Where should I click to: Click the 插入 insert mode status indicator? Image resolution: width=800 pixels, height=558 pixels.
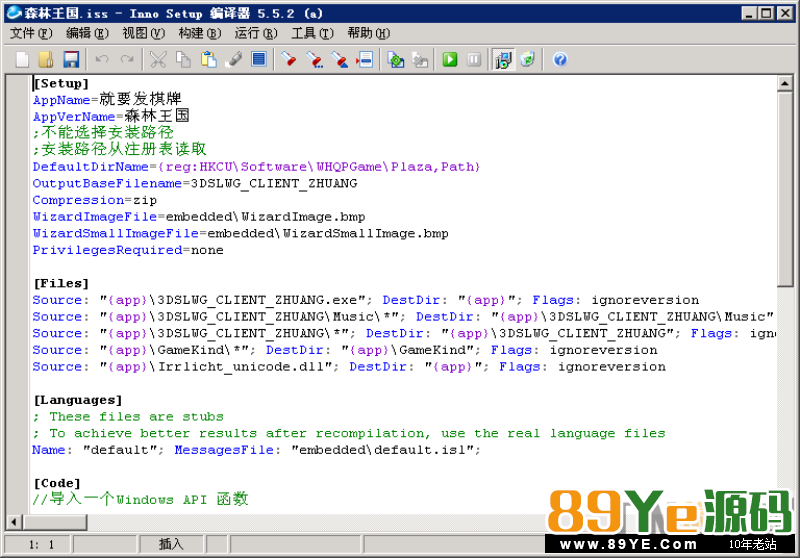click(171, 544)
